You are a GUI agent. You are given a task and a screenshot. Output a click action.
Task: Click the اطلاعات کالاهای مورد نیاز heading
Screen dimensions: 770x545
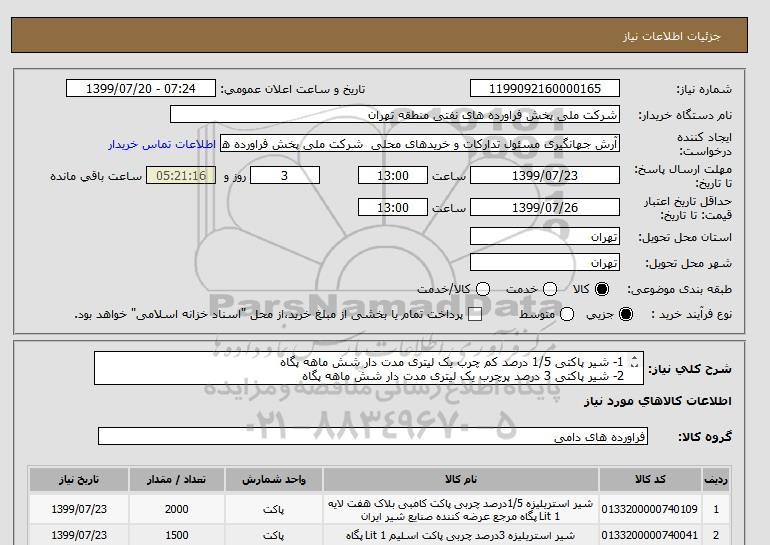(658, 401)
